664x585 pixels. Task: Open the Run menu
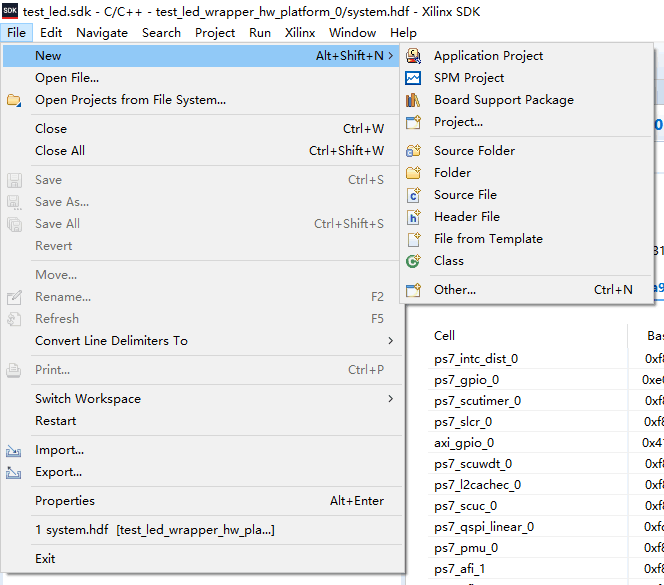tap(260, 33)
